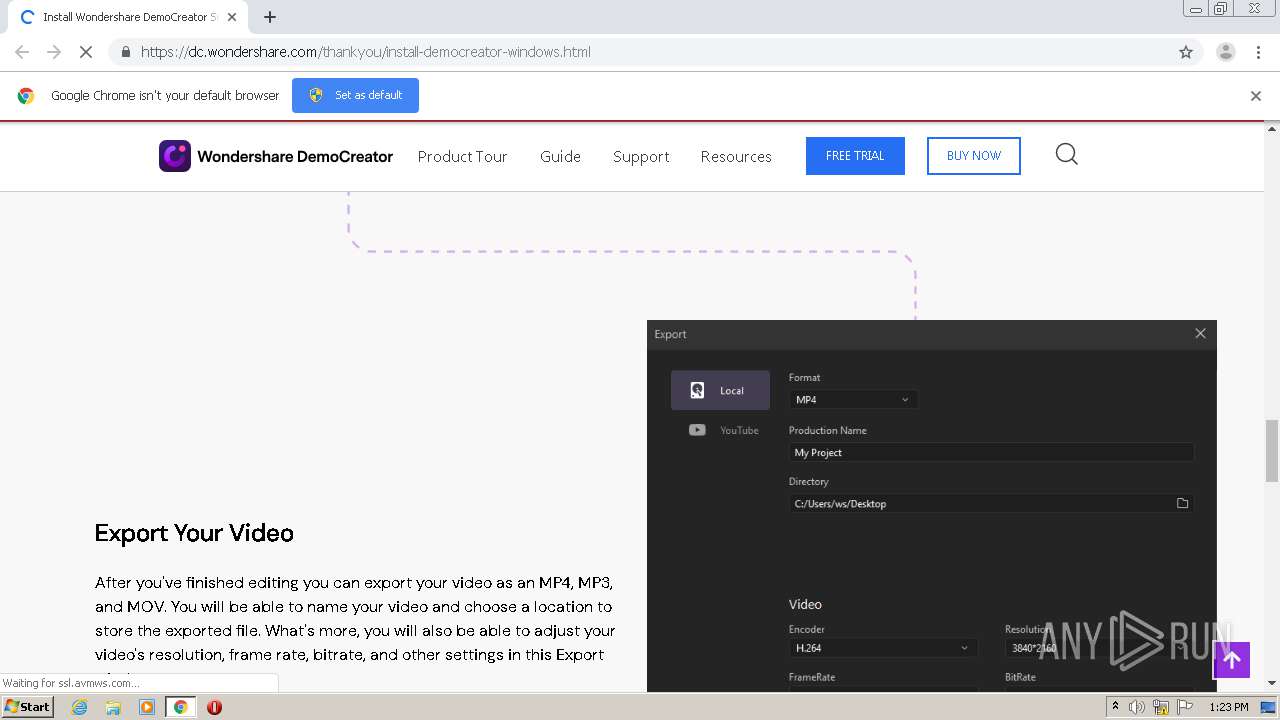Click the network status tray icon
1280x720 pixels.
(x=1161, y=707)
